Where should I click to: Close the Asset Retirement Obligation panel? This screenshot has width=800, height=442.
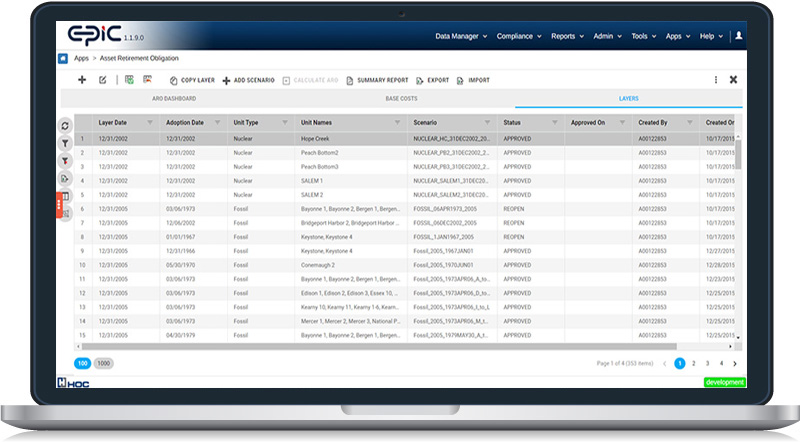[x=733, y=80]
